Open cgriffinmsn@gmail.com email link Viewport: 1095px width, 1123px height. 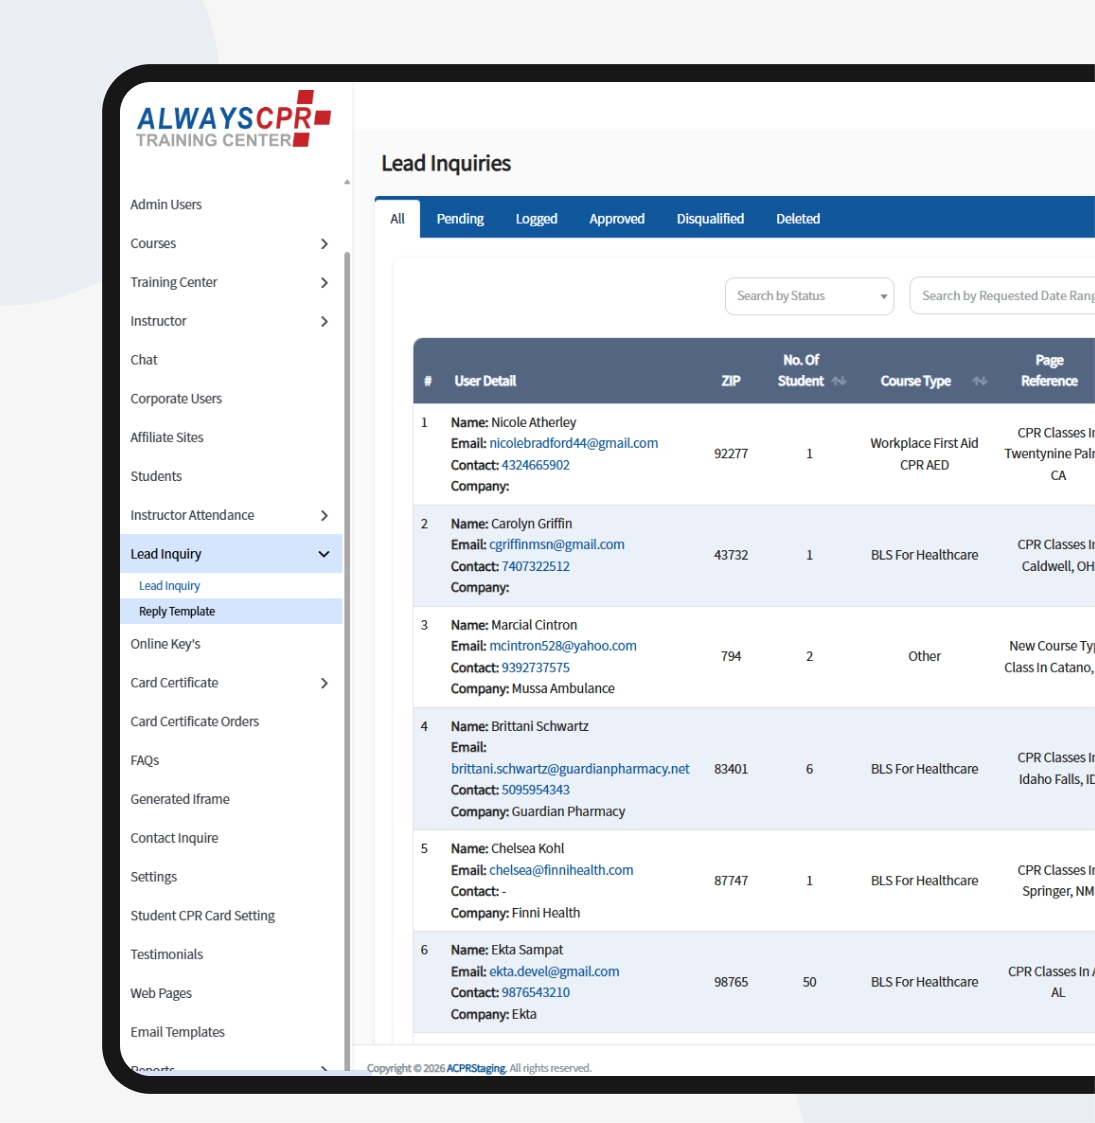(x=556, y=544)
